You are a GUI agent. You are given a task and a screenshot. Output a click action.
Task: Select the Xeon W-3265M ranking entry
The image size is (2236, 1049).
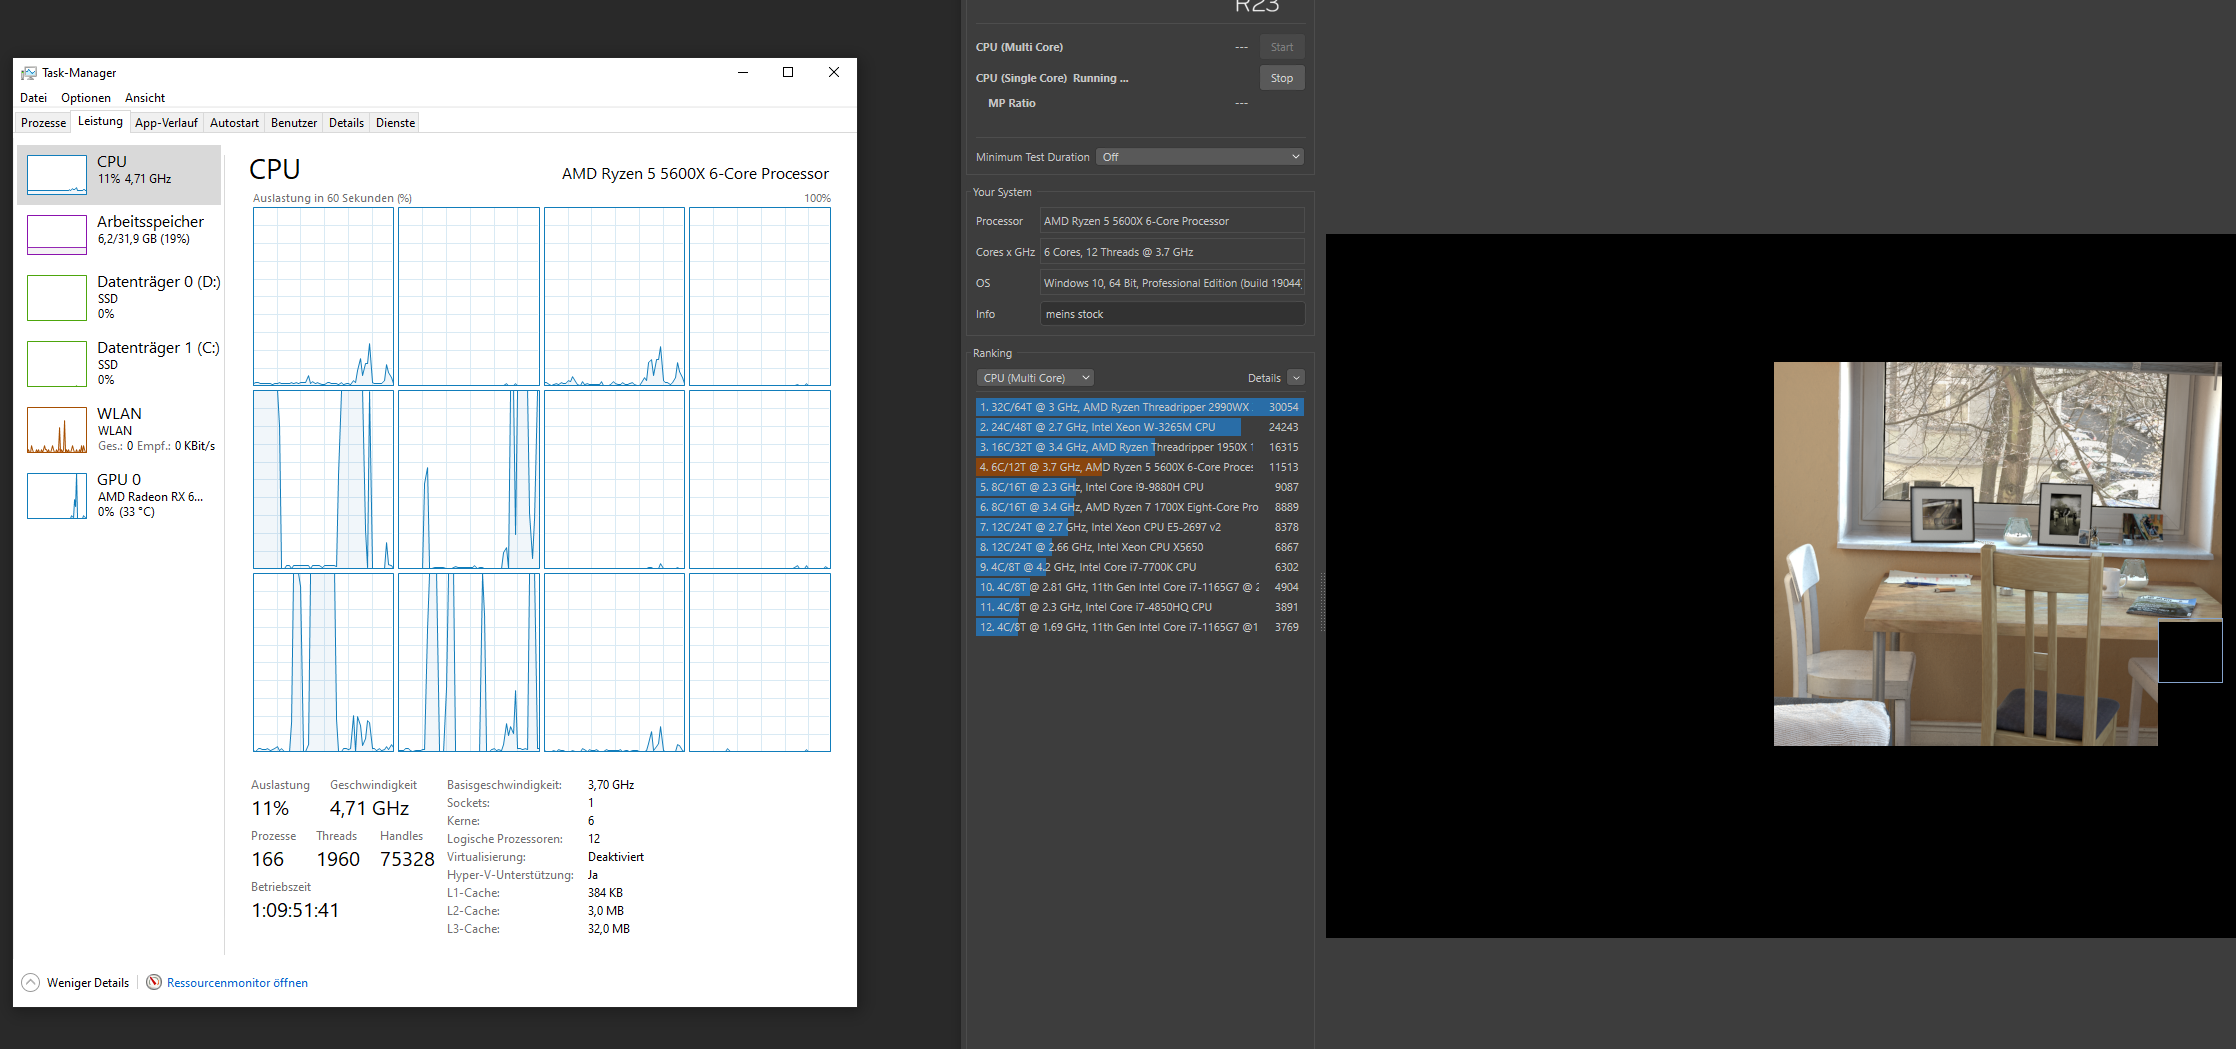pos(1140,427)
